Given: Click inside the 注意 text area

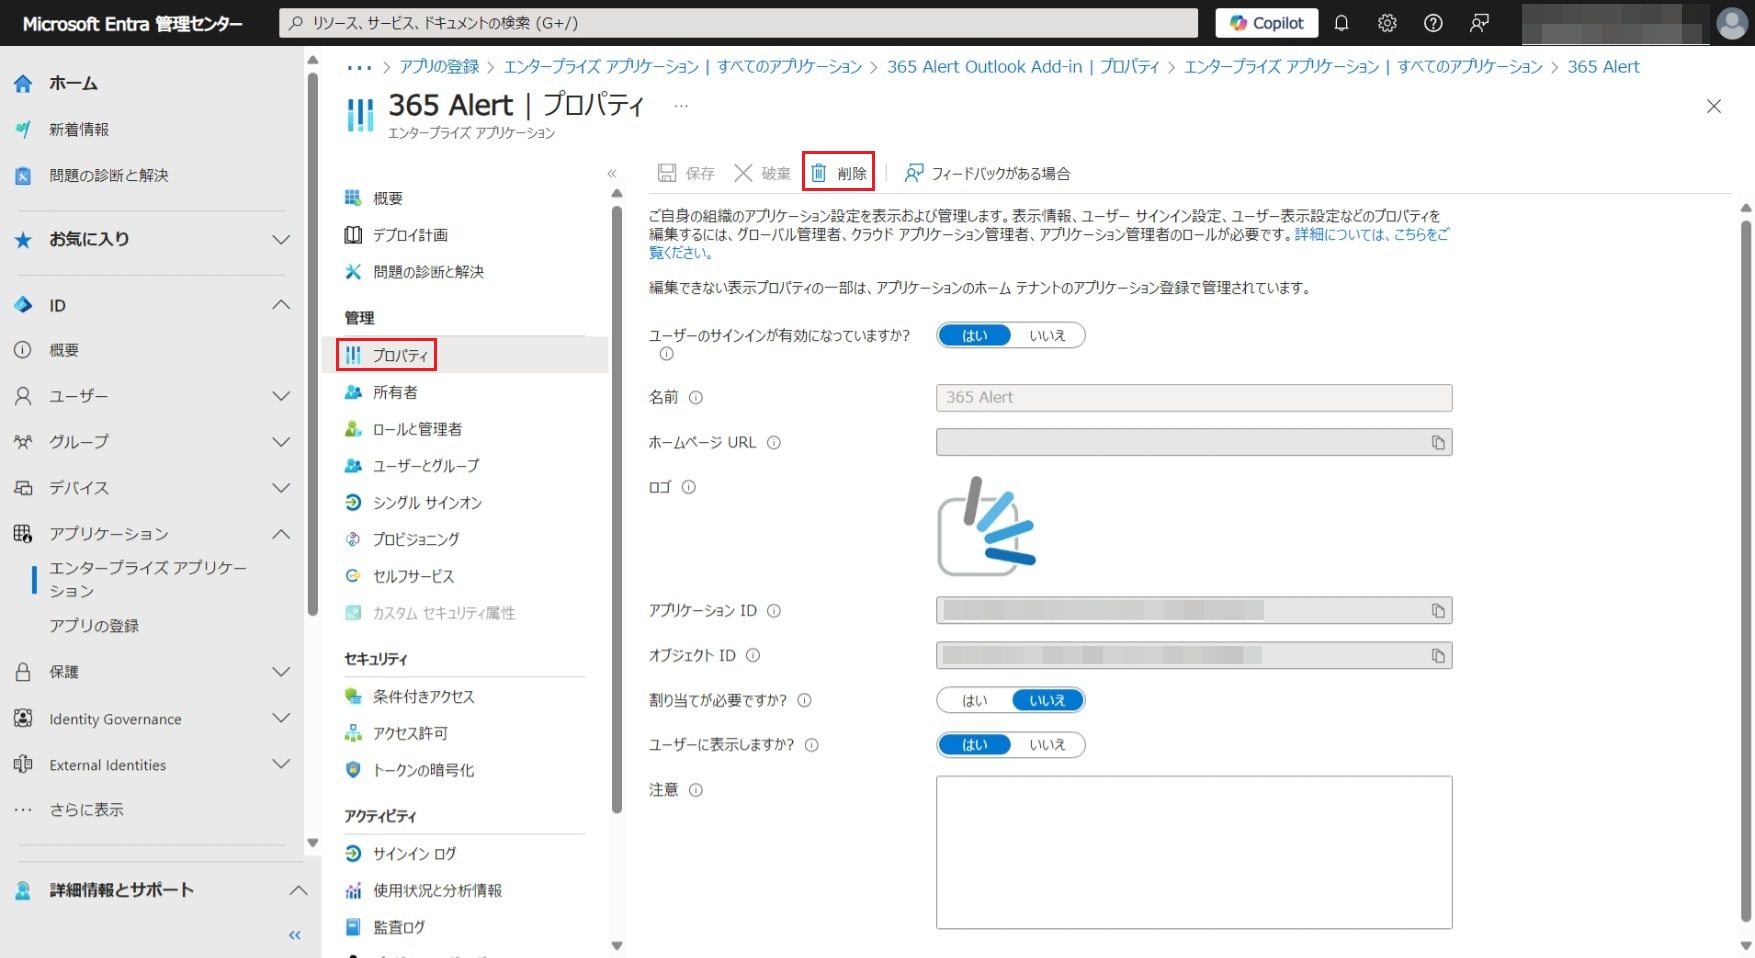Looking at the screenshot, I should coord(1193,852).
